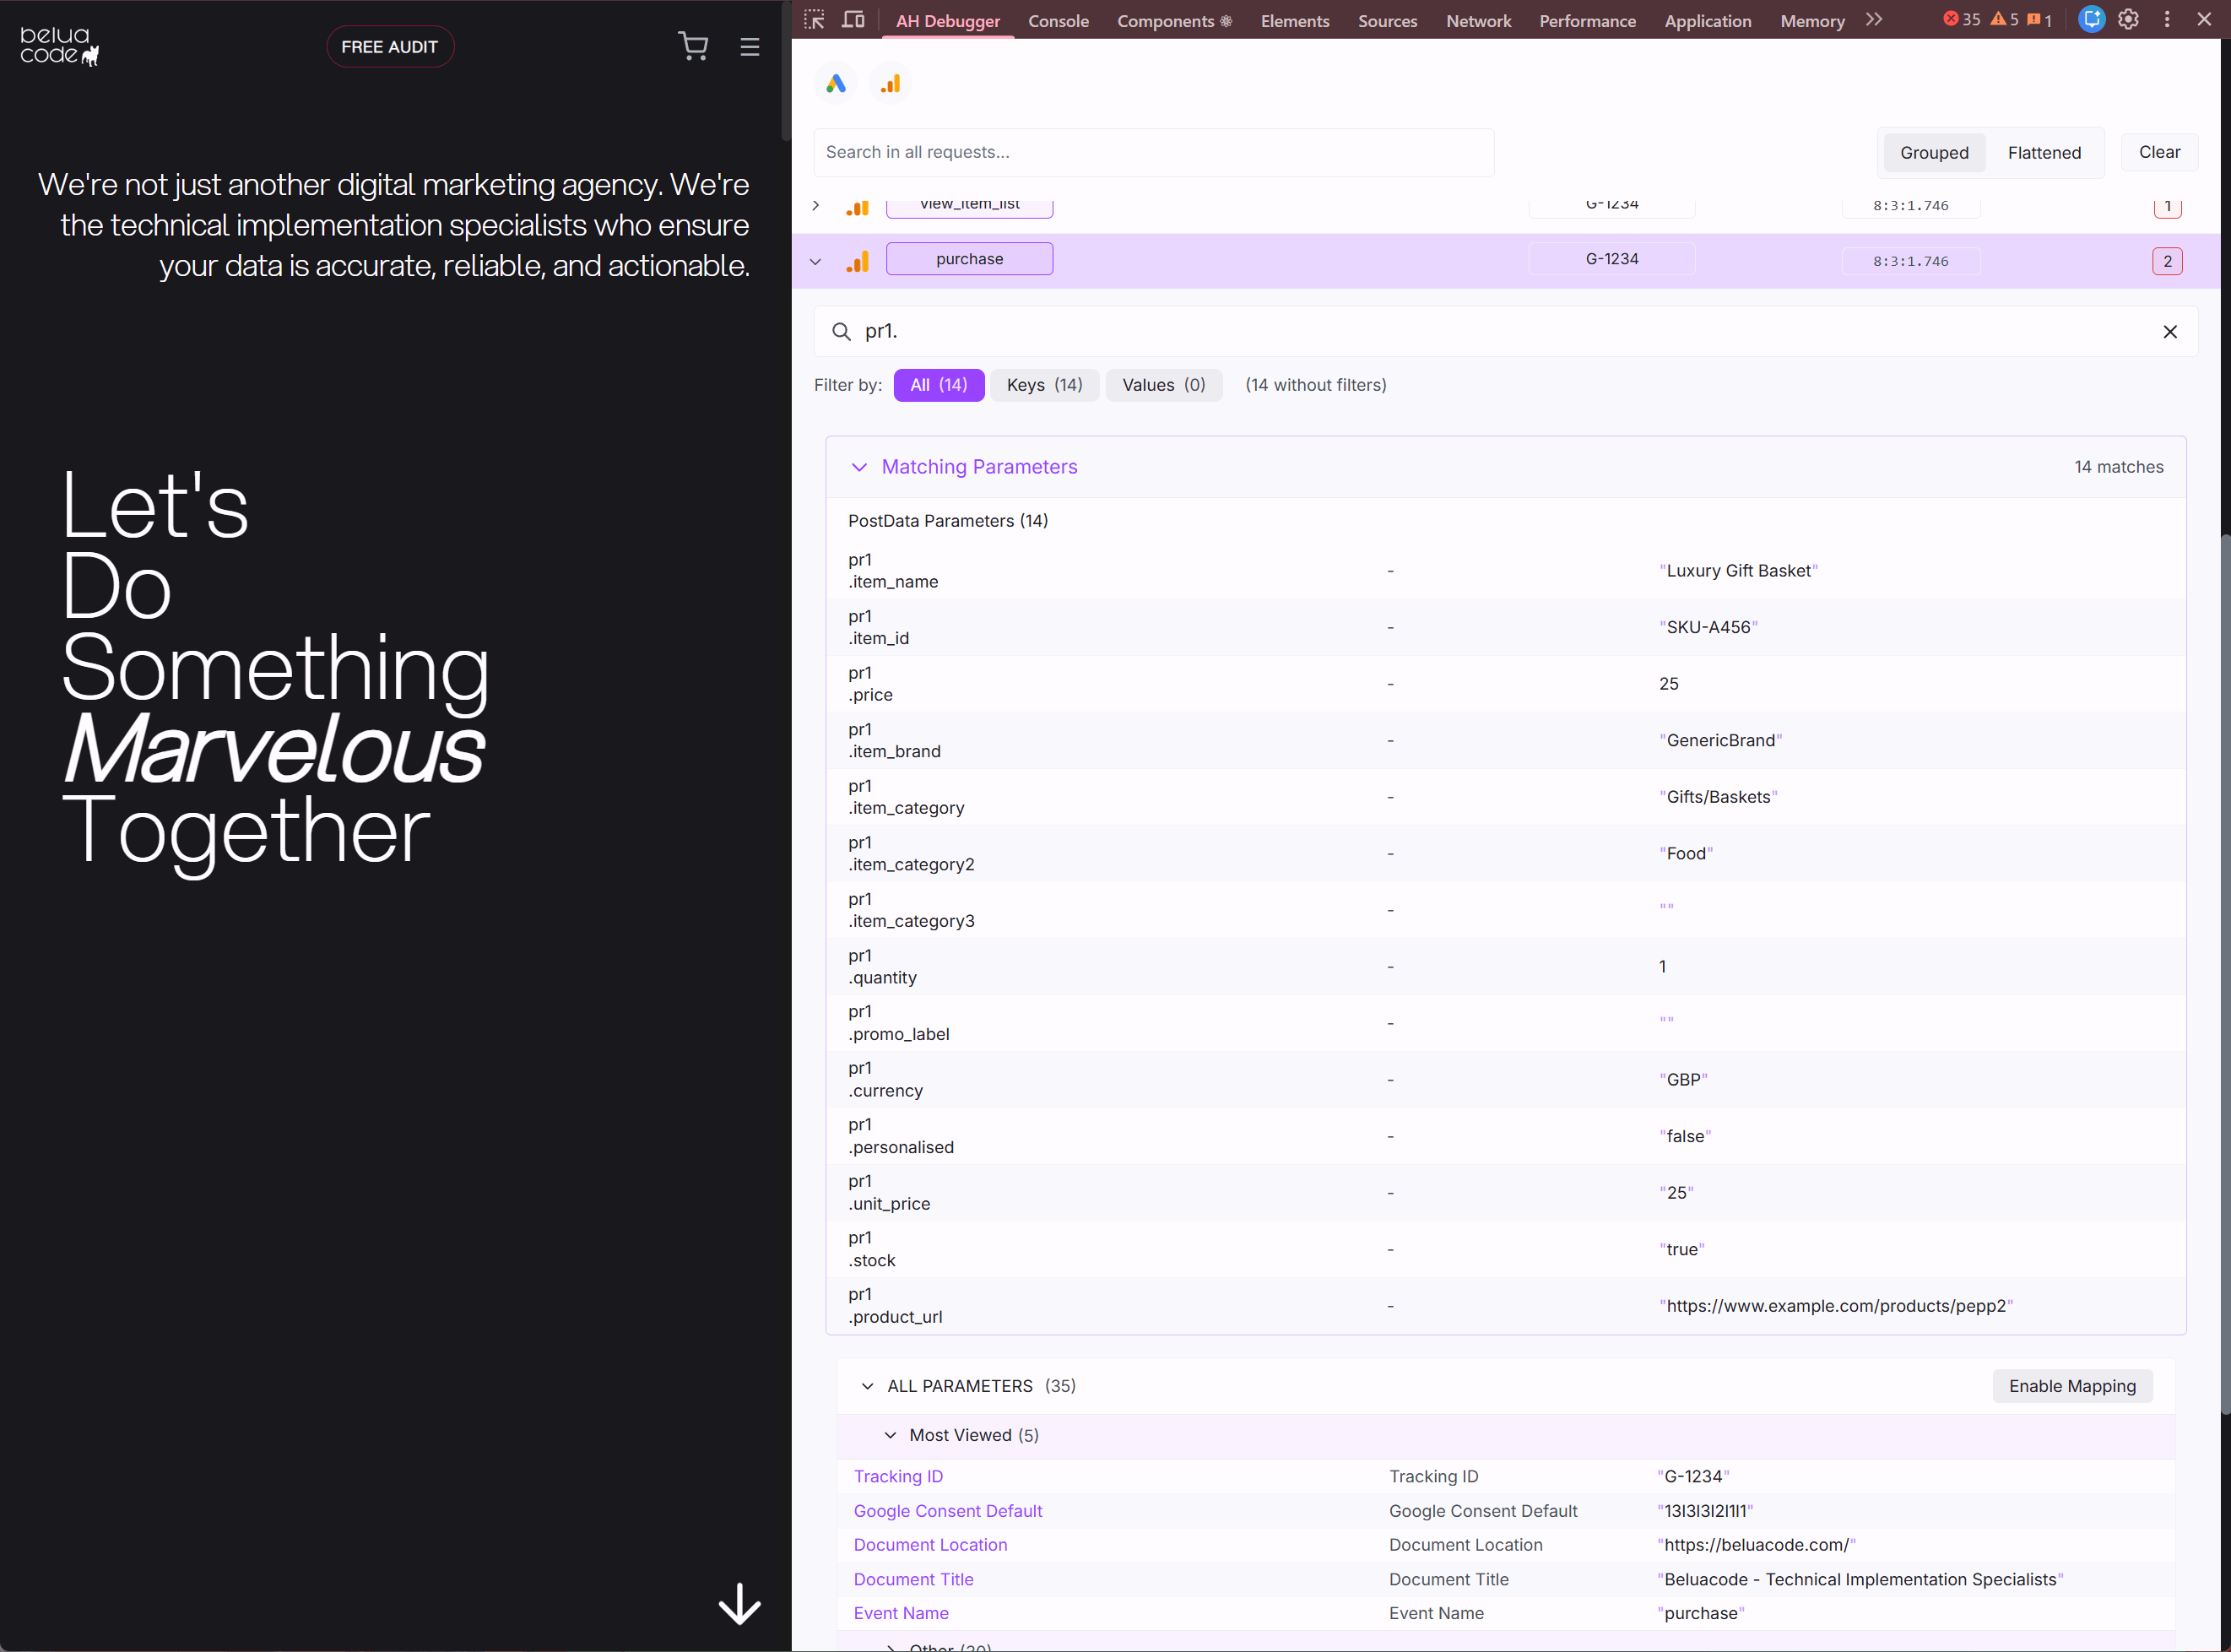Focus the Search in all requests field
This screenshot has height=1652, width=2231.
(1153, 152)
